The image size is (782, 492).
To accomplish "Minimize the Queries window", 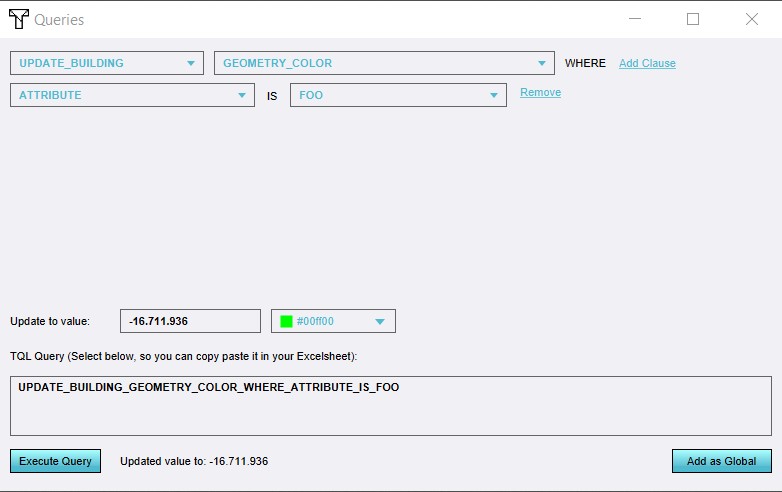I will [634, 19].
